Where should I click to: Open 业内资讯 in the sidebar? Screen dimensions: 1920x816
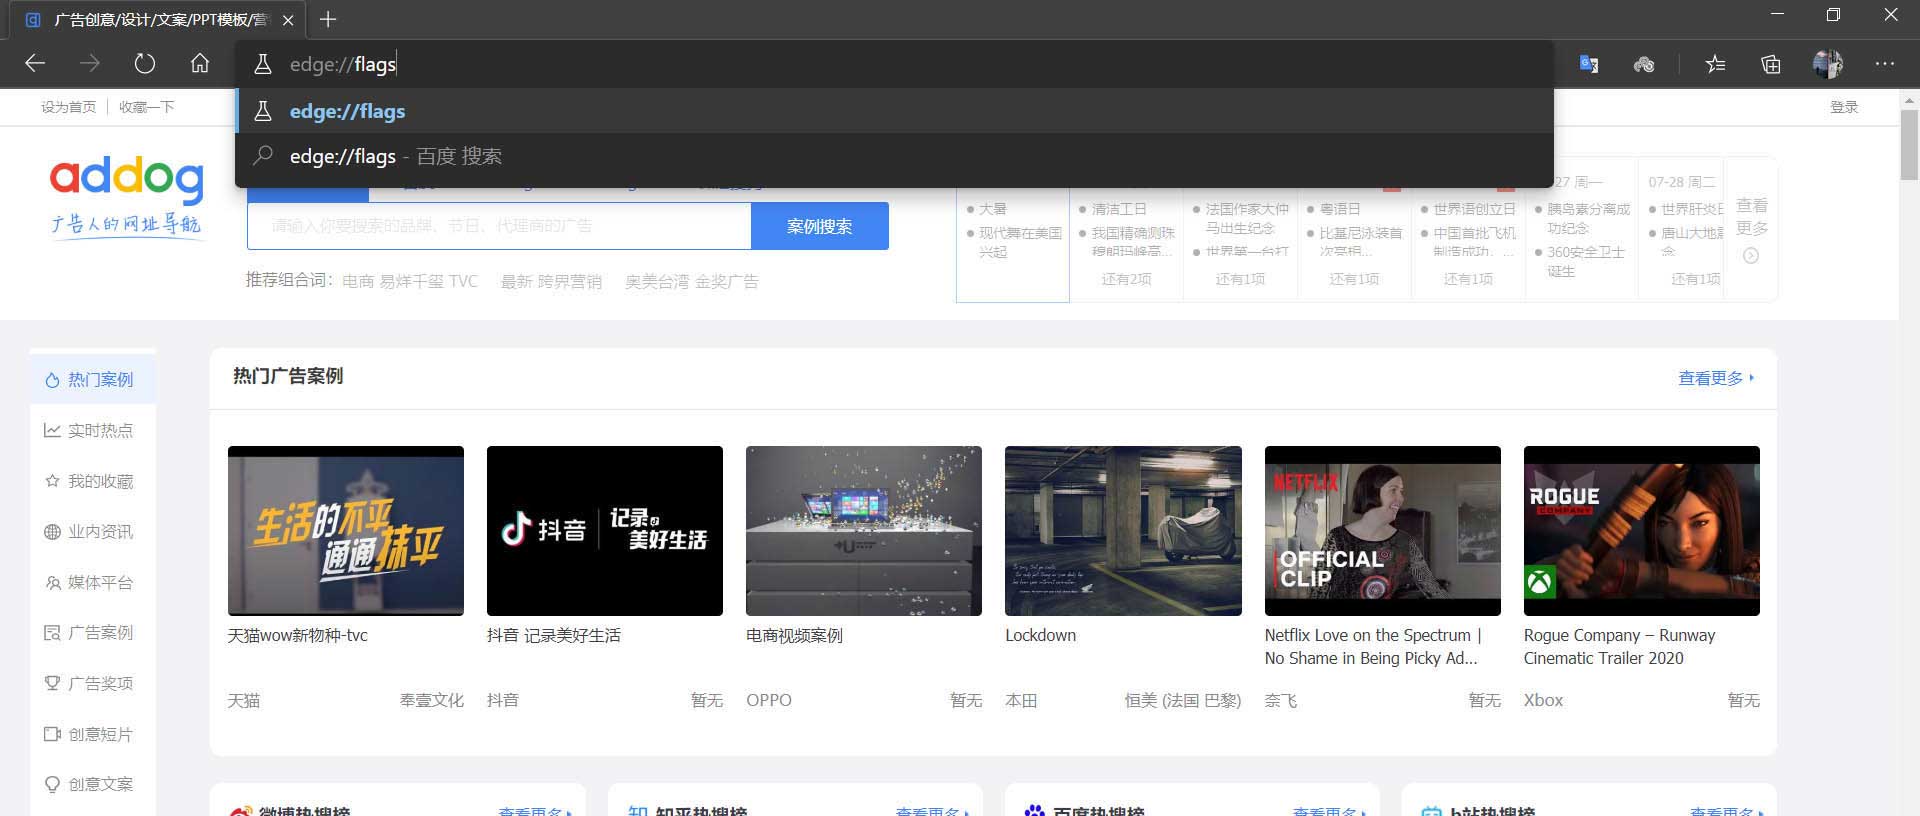pos(92,532)
